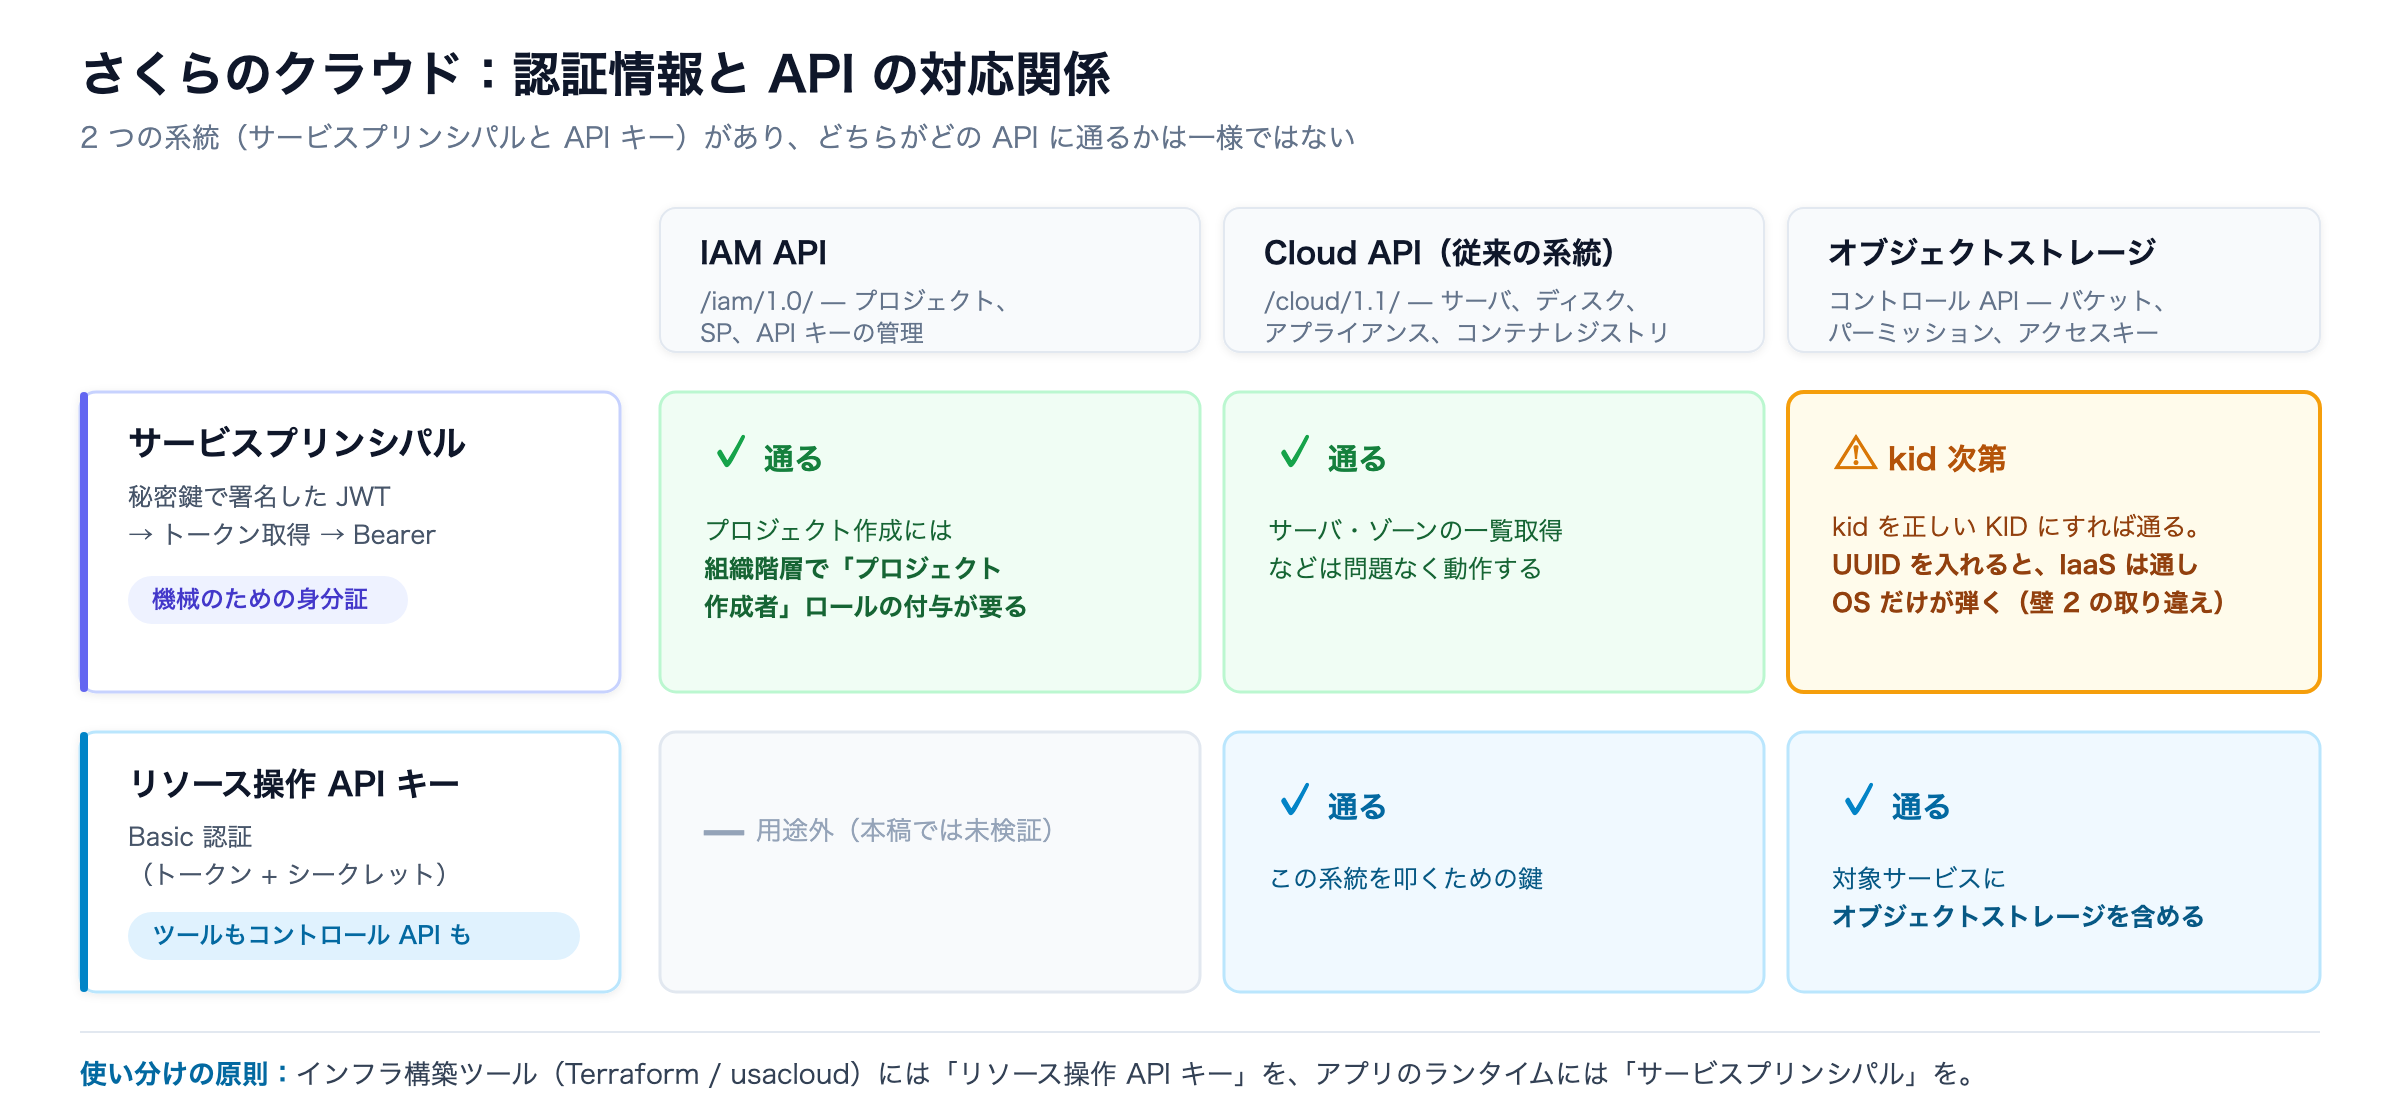Select the 'オブジェクトストレージ' column header title
Screen dimensions: 2400x1120
[x=1992, y=253]
